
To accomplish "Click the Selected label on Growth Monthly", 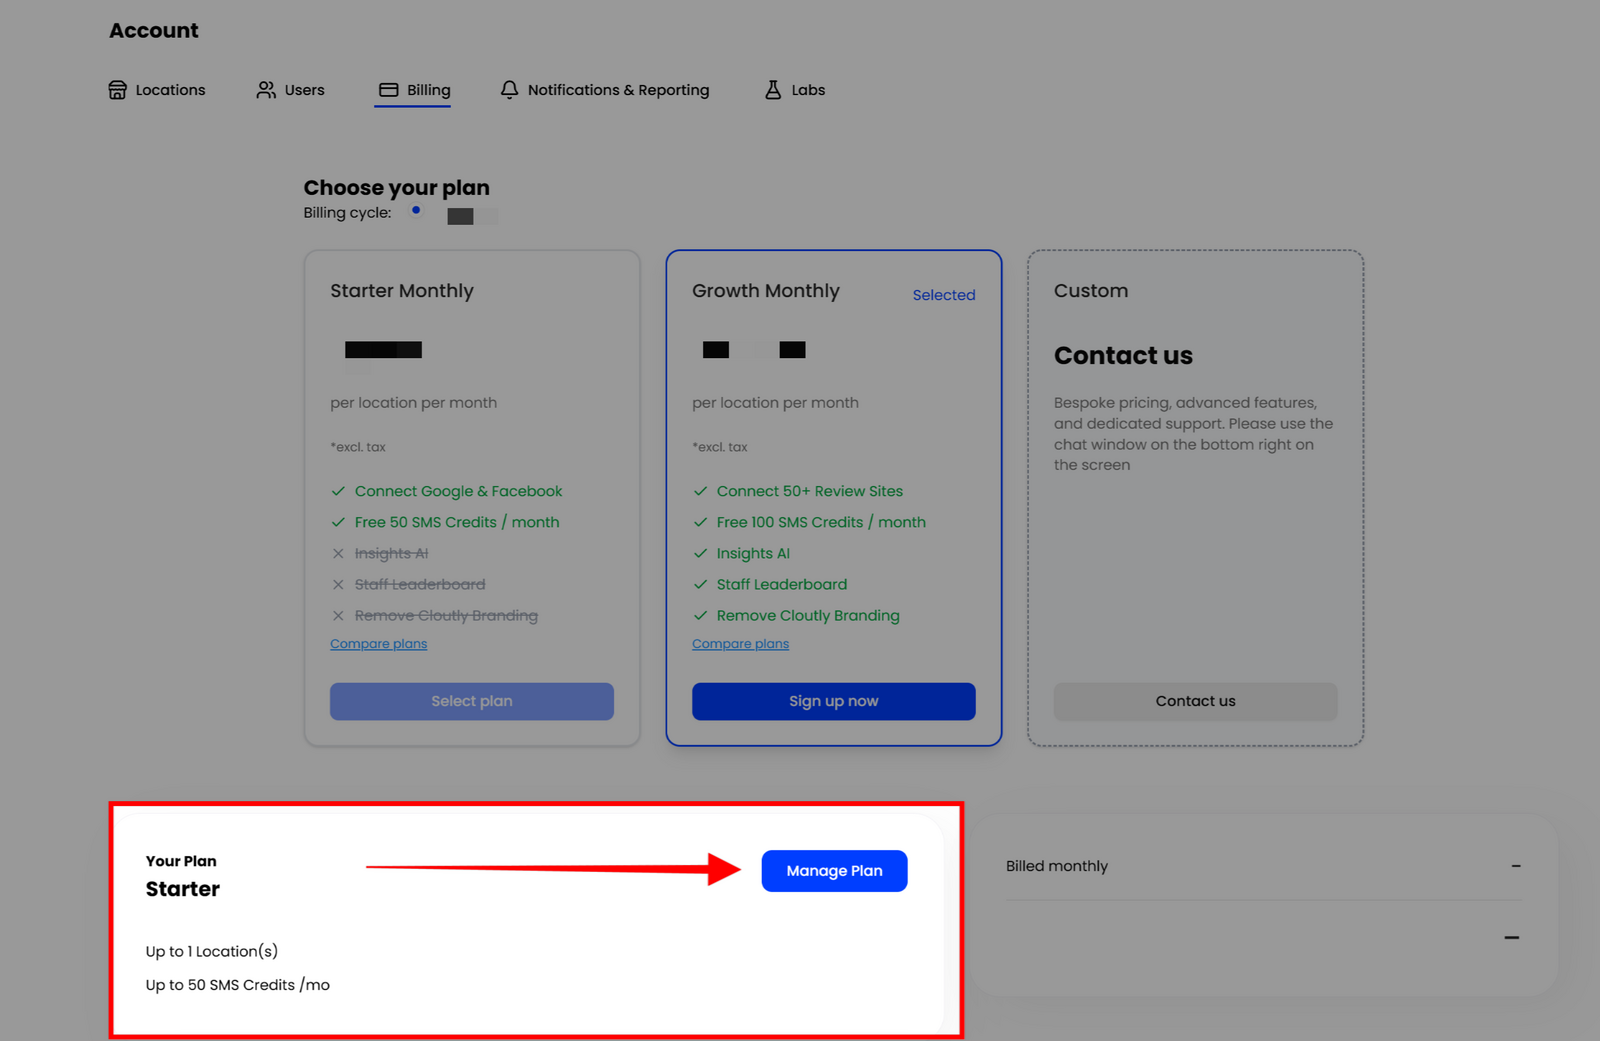I will [x=943, y=295].
